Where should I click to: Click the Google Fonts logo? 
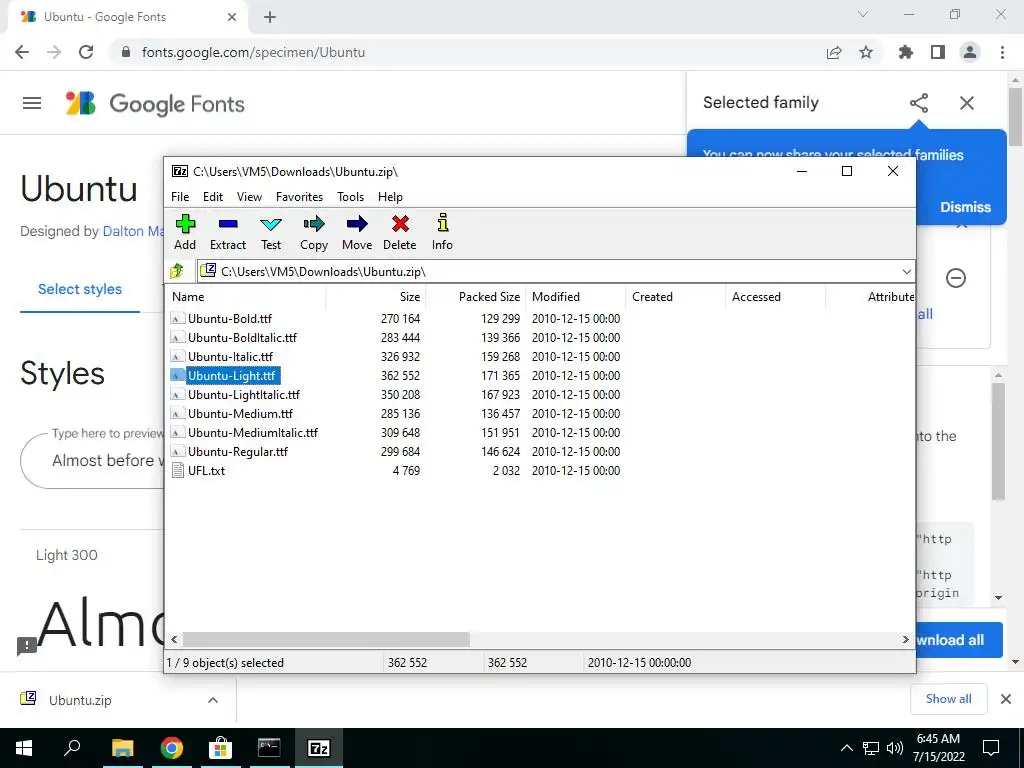155,104
